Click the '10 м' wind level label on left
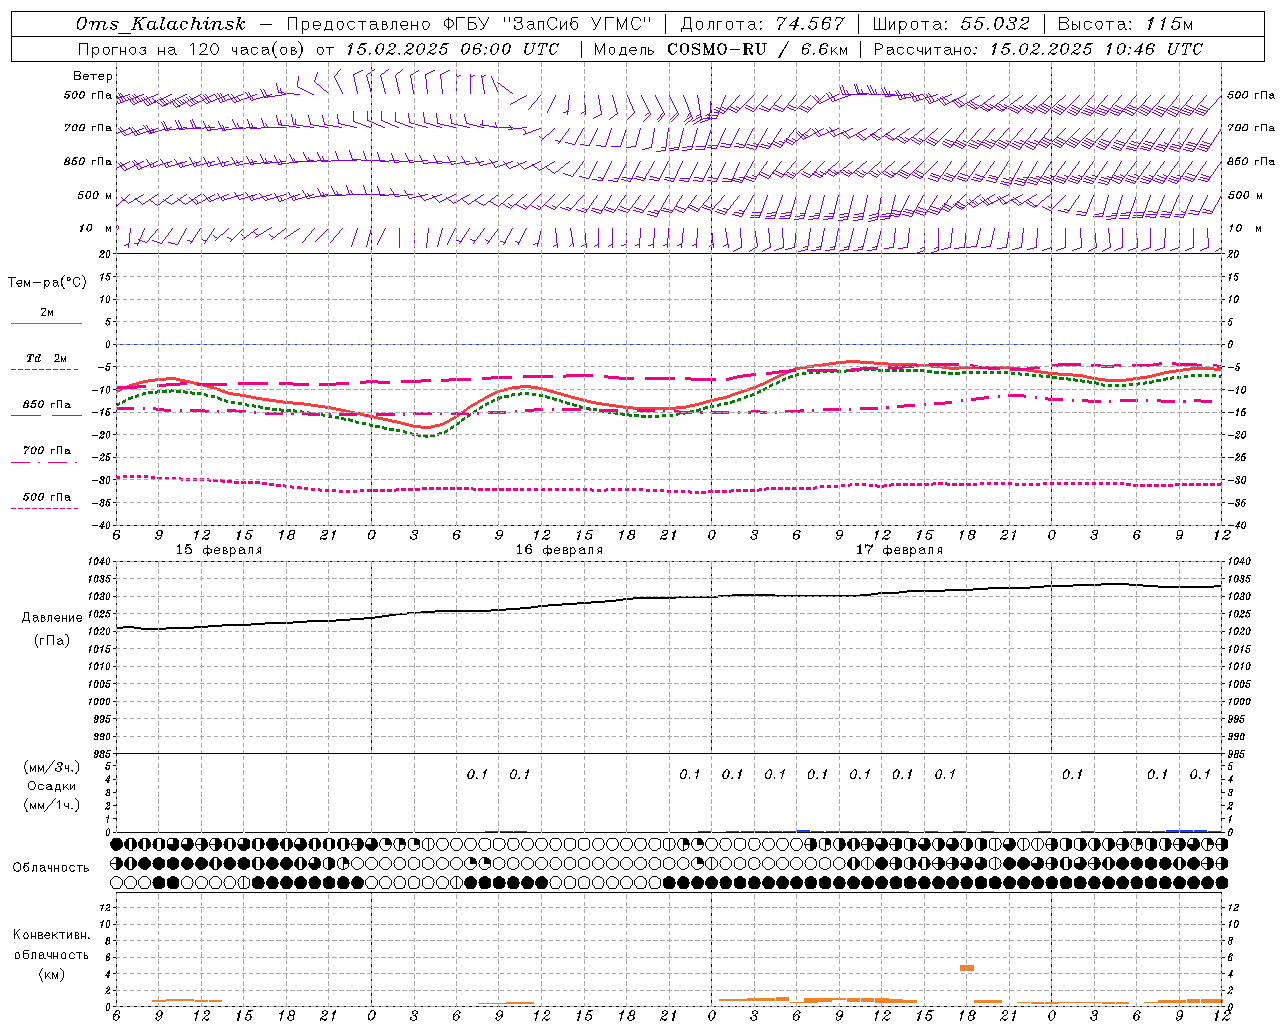The height and width of the screenshot is (1024, 1280). click(96, 228)
